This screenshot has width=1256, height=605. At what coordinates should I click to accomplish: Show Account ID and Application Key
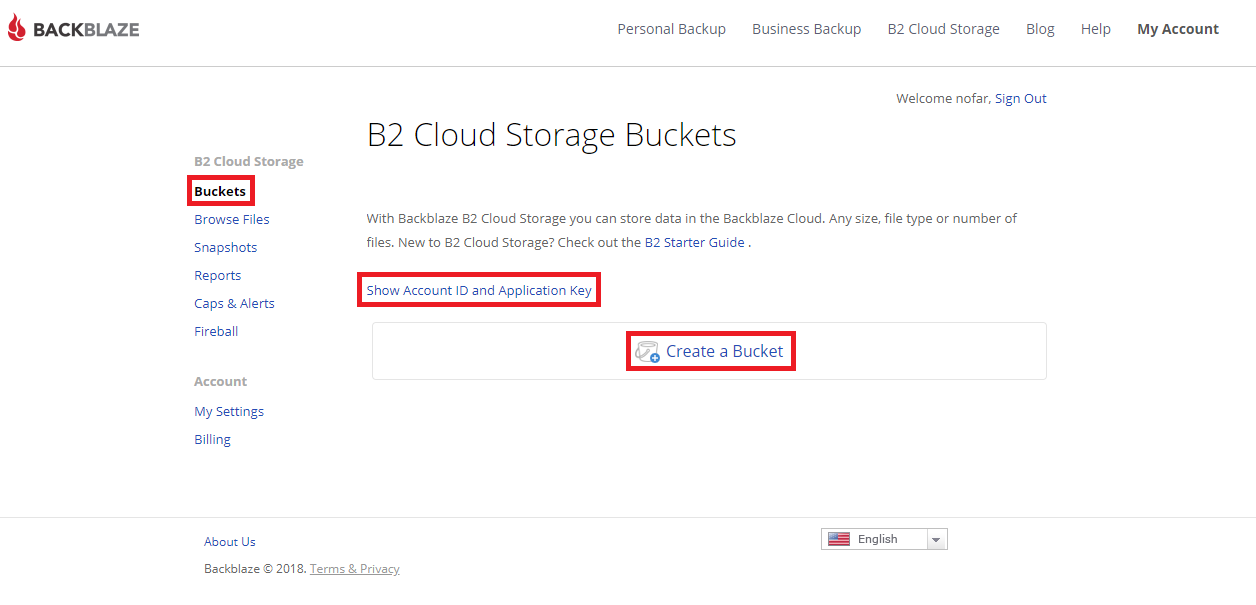(x=479, y=290)
